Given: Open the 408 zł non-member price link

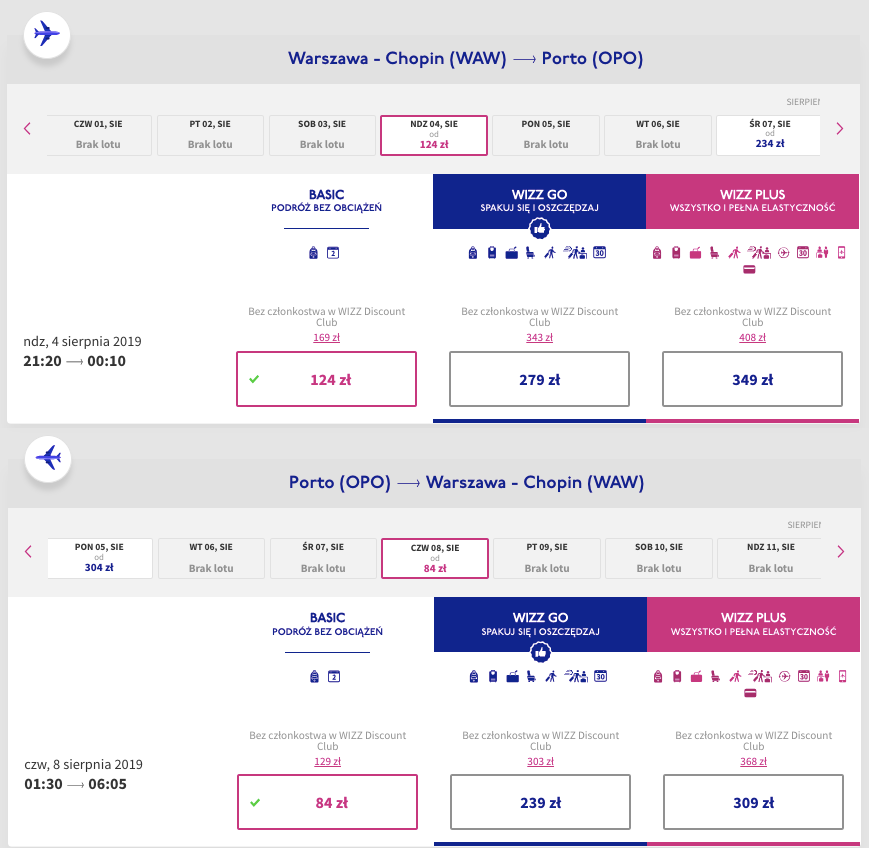Looking at the screenshot, I should (x=752, y=337).
